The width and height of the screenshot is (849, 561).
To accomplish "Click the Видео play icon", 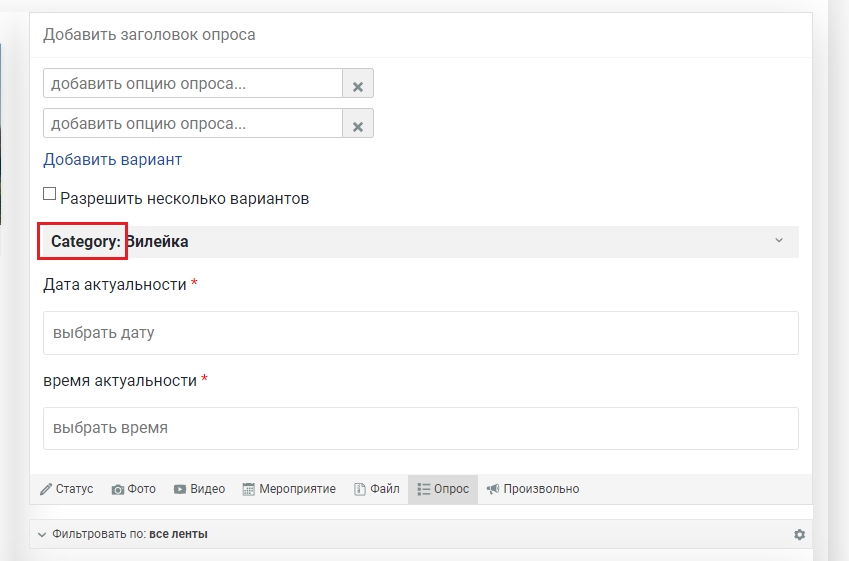I will click(x=180, y=490).
